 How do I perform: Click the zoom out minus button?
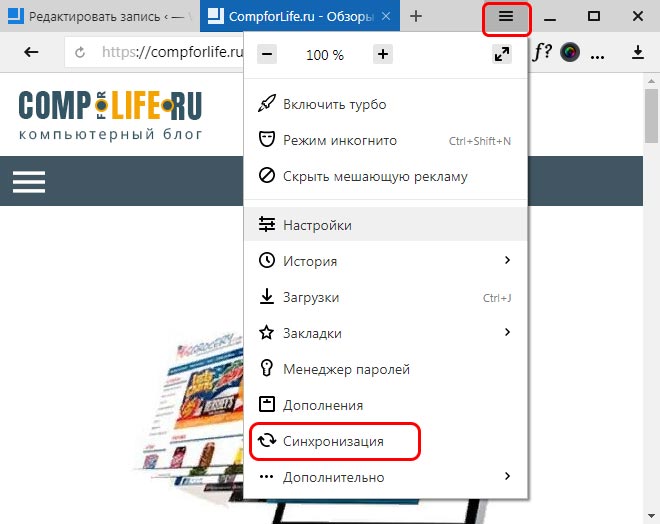(267, 54)
